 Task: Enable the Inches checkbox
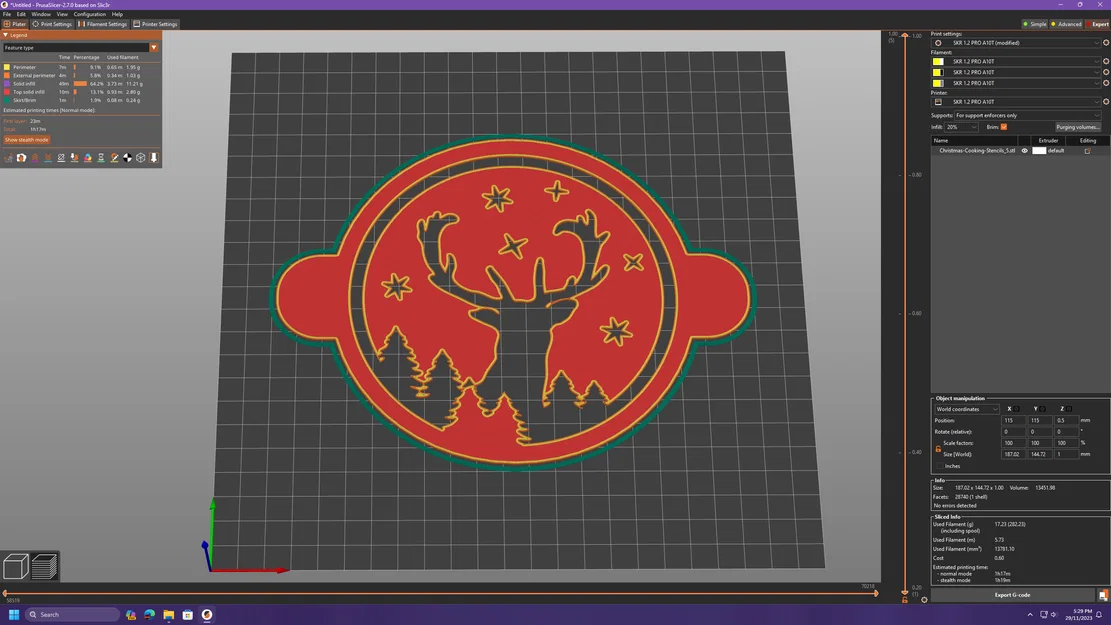(x=940, y=466)
